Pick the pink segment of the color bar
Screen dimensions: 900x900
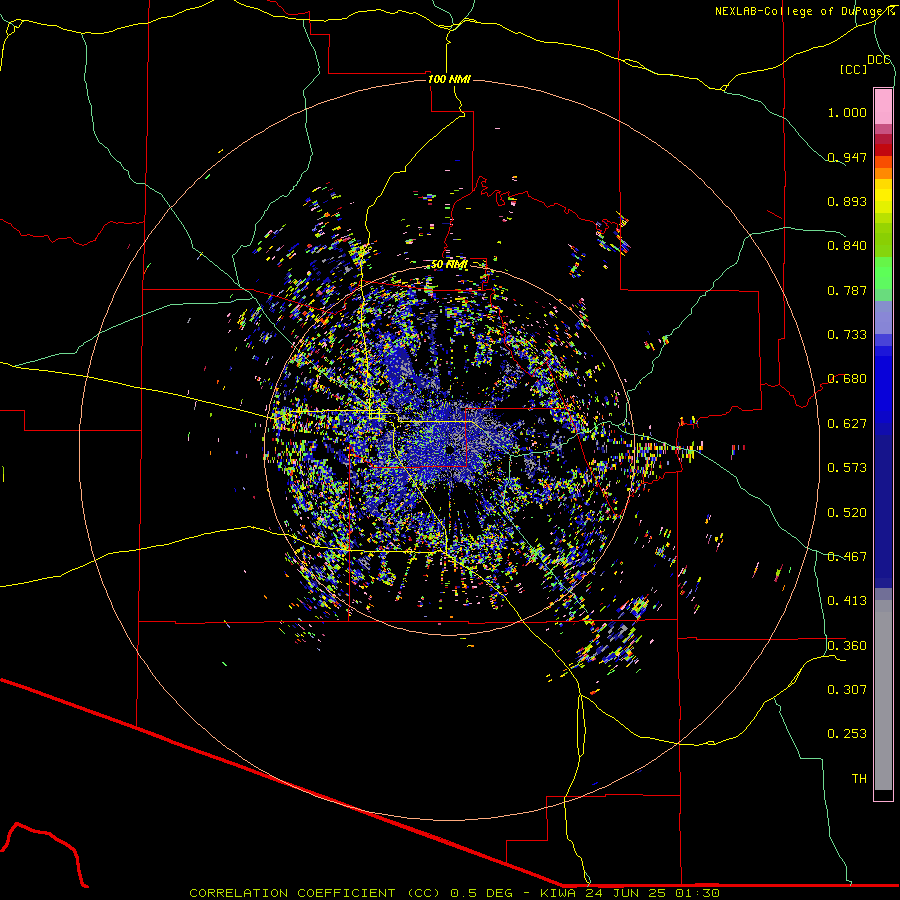point(883,106)
